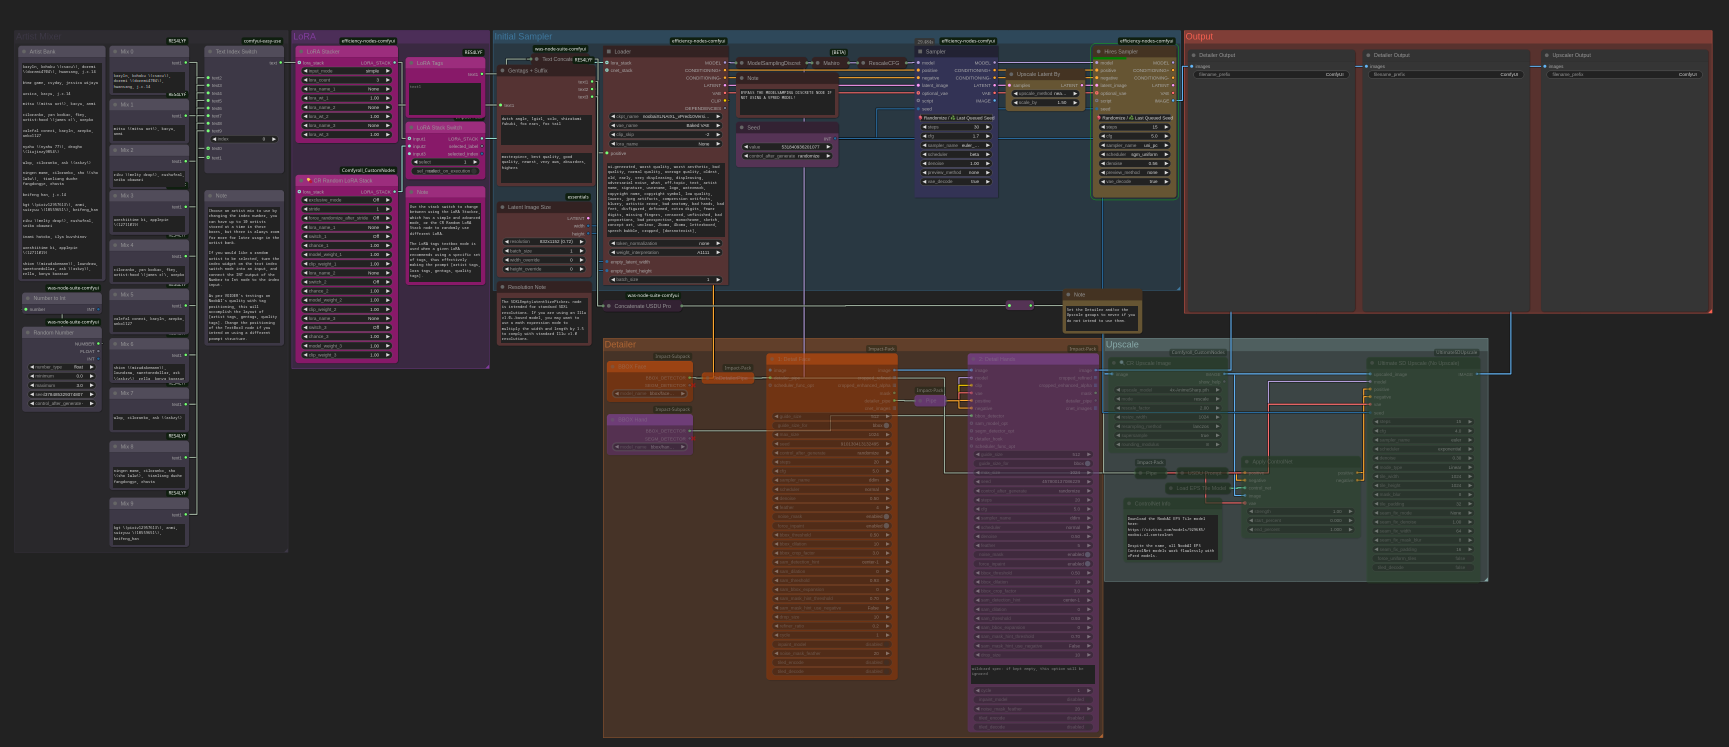Open control_after_generate dropdown in the Seed node

[x=789, y=156]
